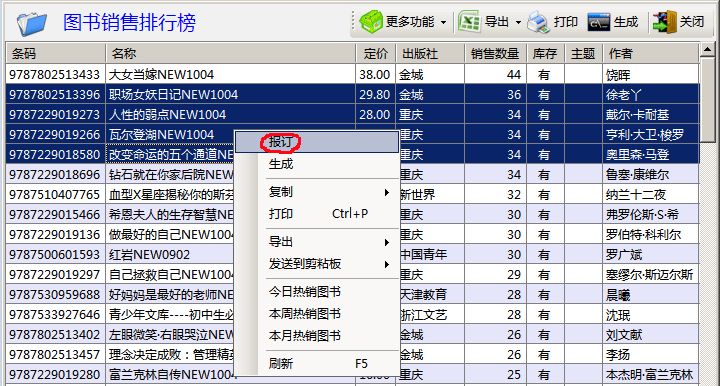Click the printer 打印 icon
The height and width of the screenshot is (386, 720).
tap(538, 22)
